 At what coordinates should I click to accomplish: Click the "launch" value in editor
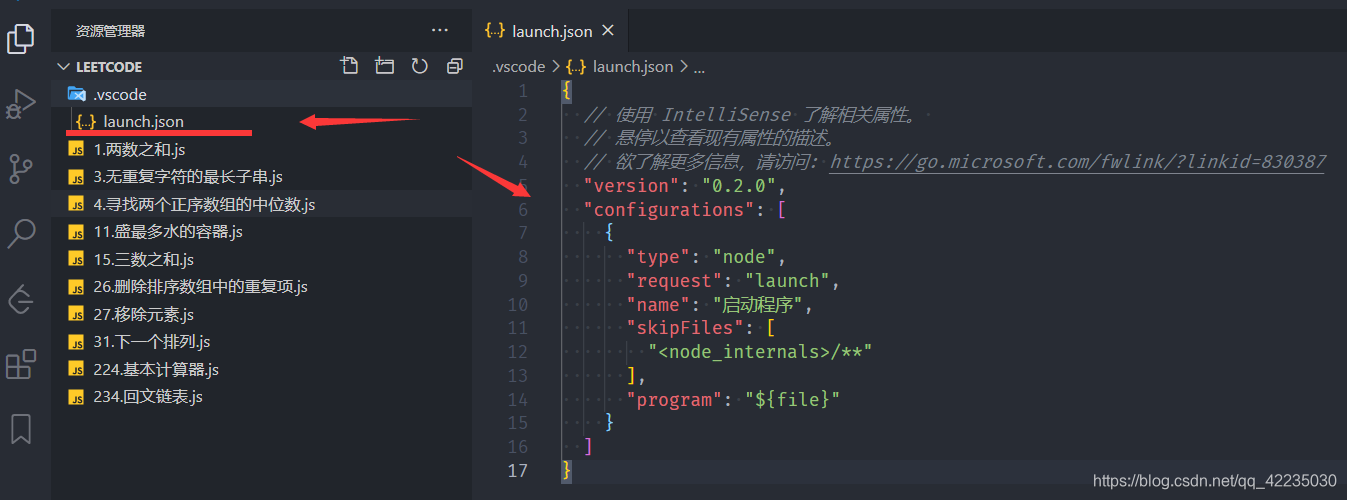click(786, 281)
